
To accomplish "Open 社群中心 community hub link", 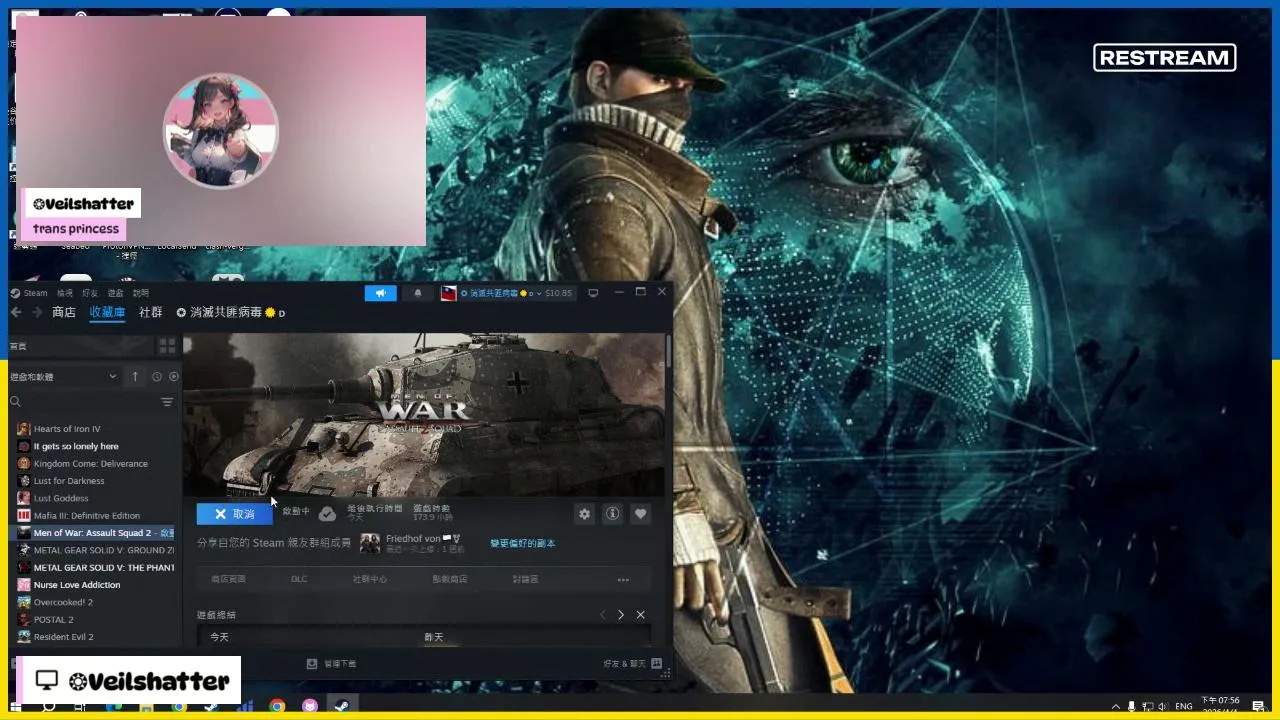I will coord(369,579).
